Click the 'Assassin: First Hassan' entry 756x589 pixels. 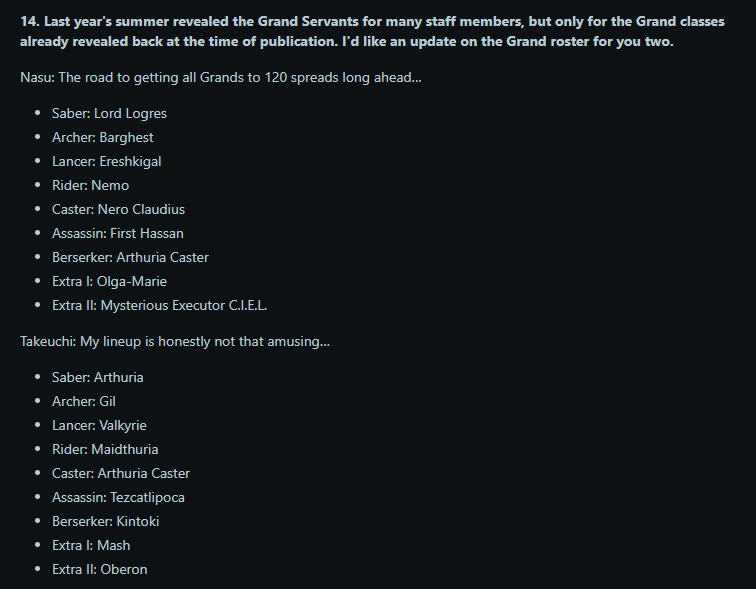click(118, 233)
